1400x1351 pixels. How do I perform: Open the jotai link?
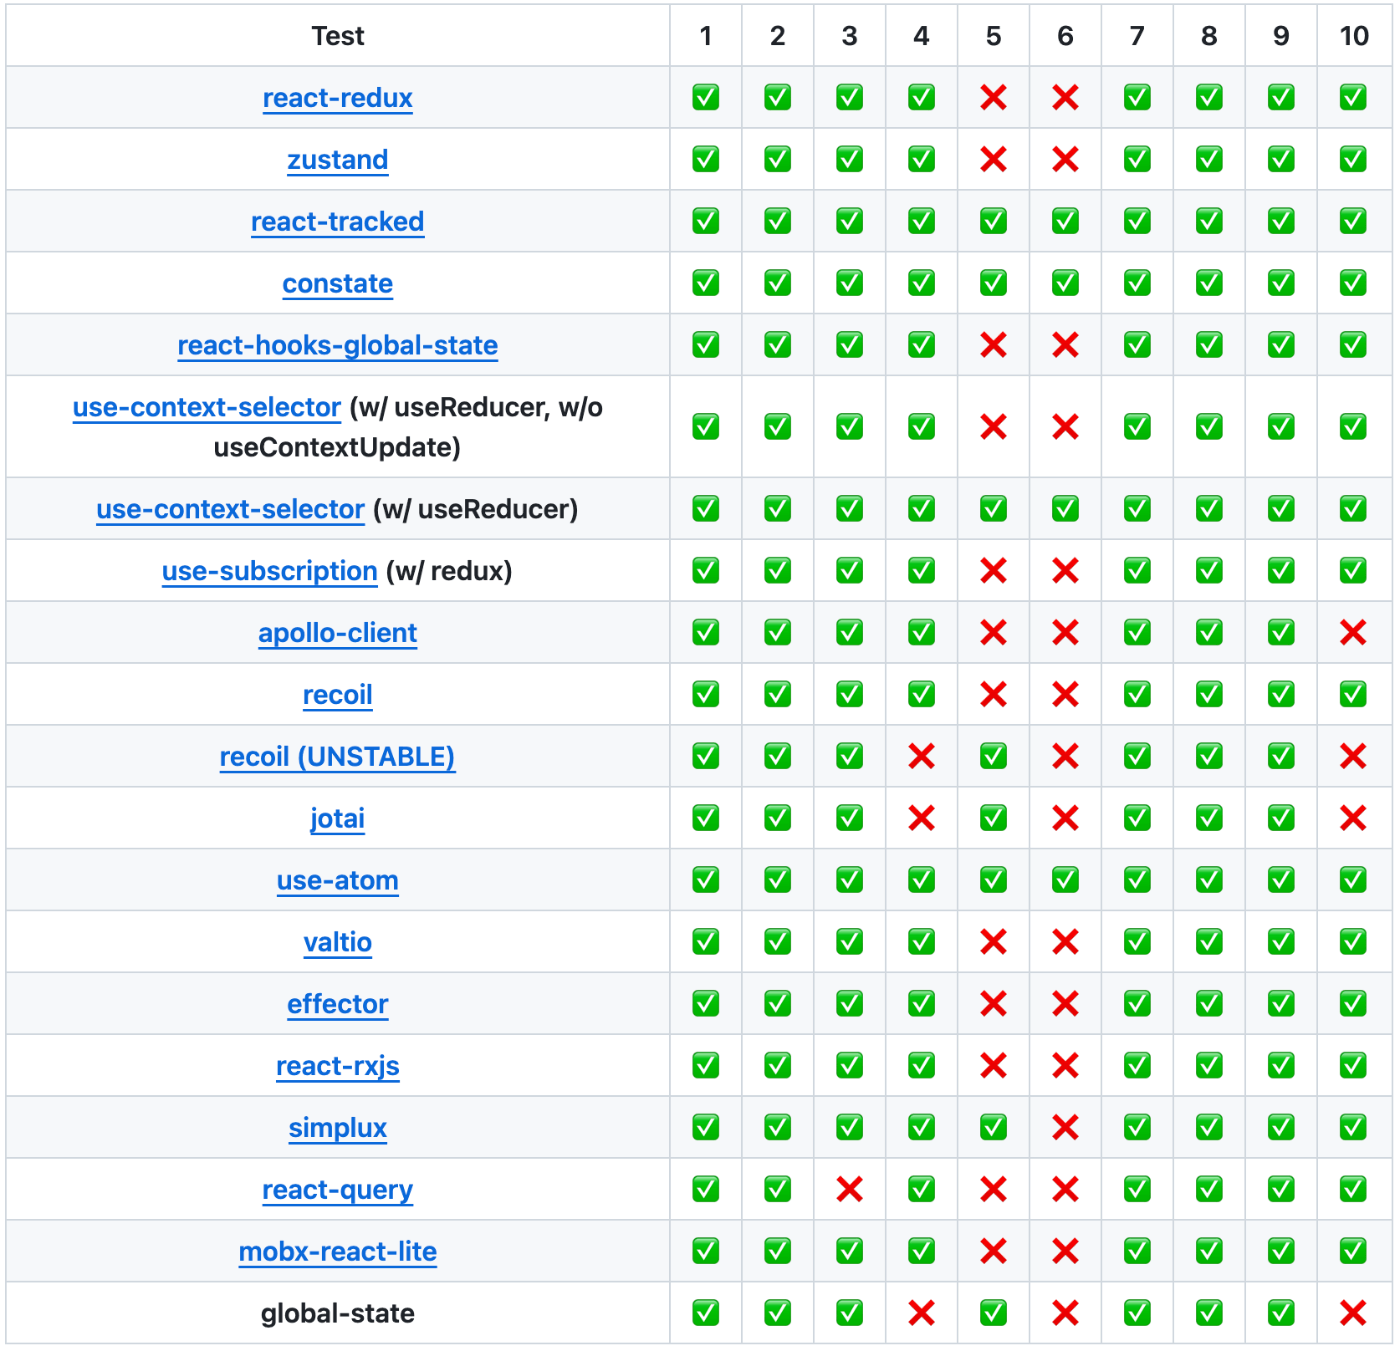click(x=337, y=819)
